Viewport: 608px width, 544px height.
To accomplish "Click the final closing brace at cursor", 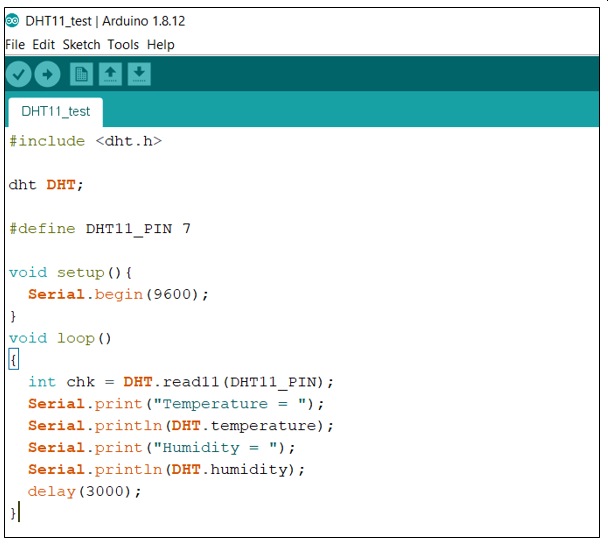I will pyautogui.click(x=13, y=513).
